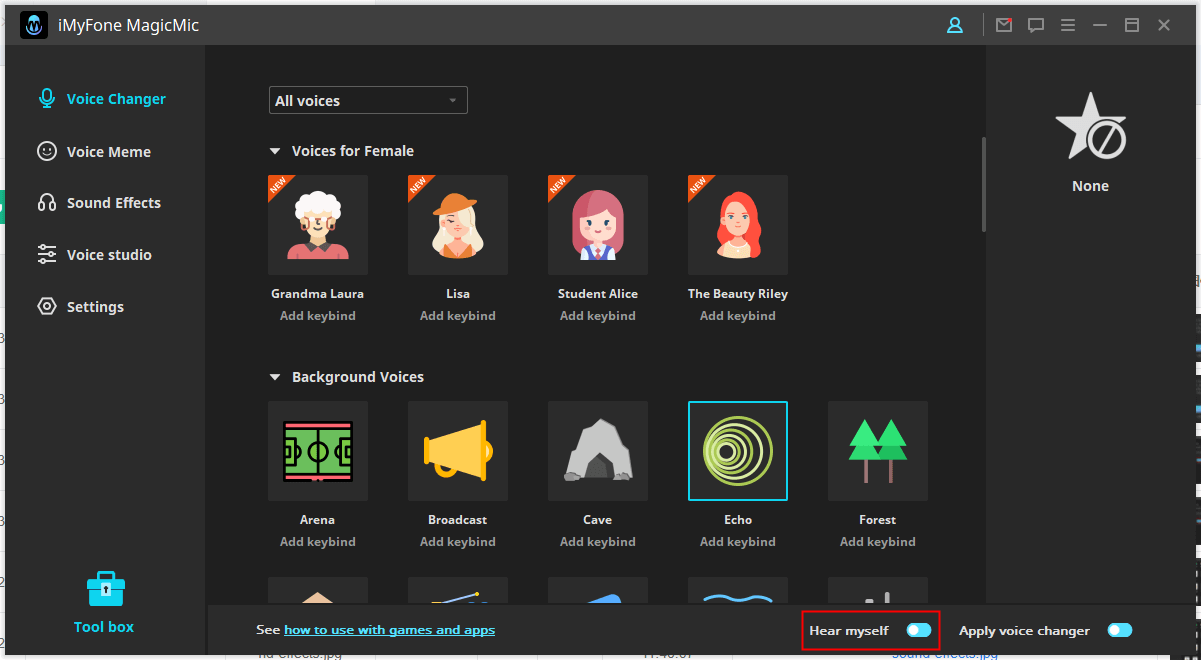Choose the Broadcast megaphone voice
Screen dimensions: 1201x660
[x=458, y=451]
